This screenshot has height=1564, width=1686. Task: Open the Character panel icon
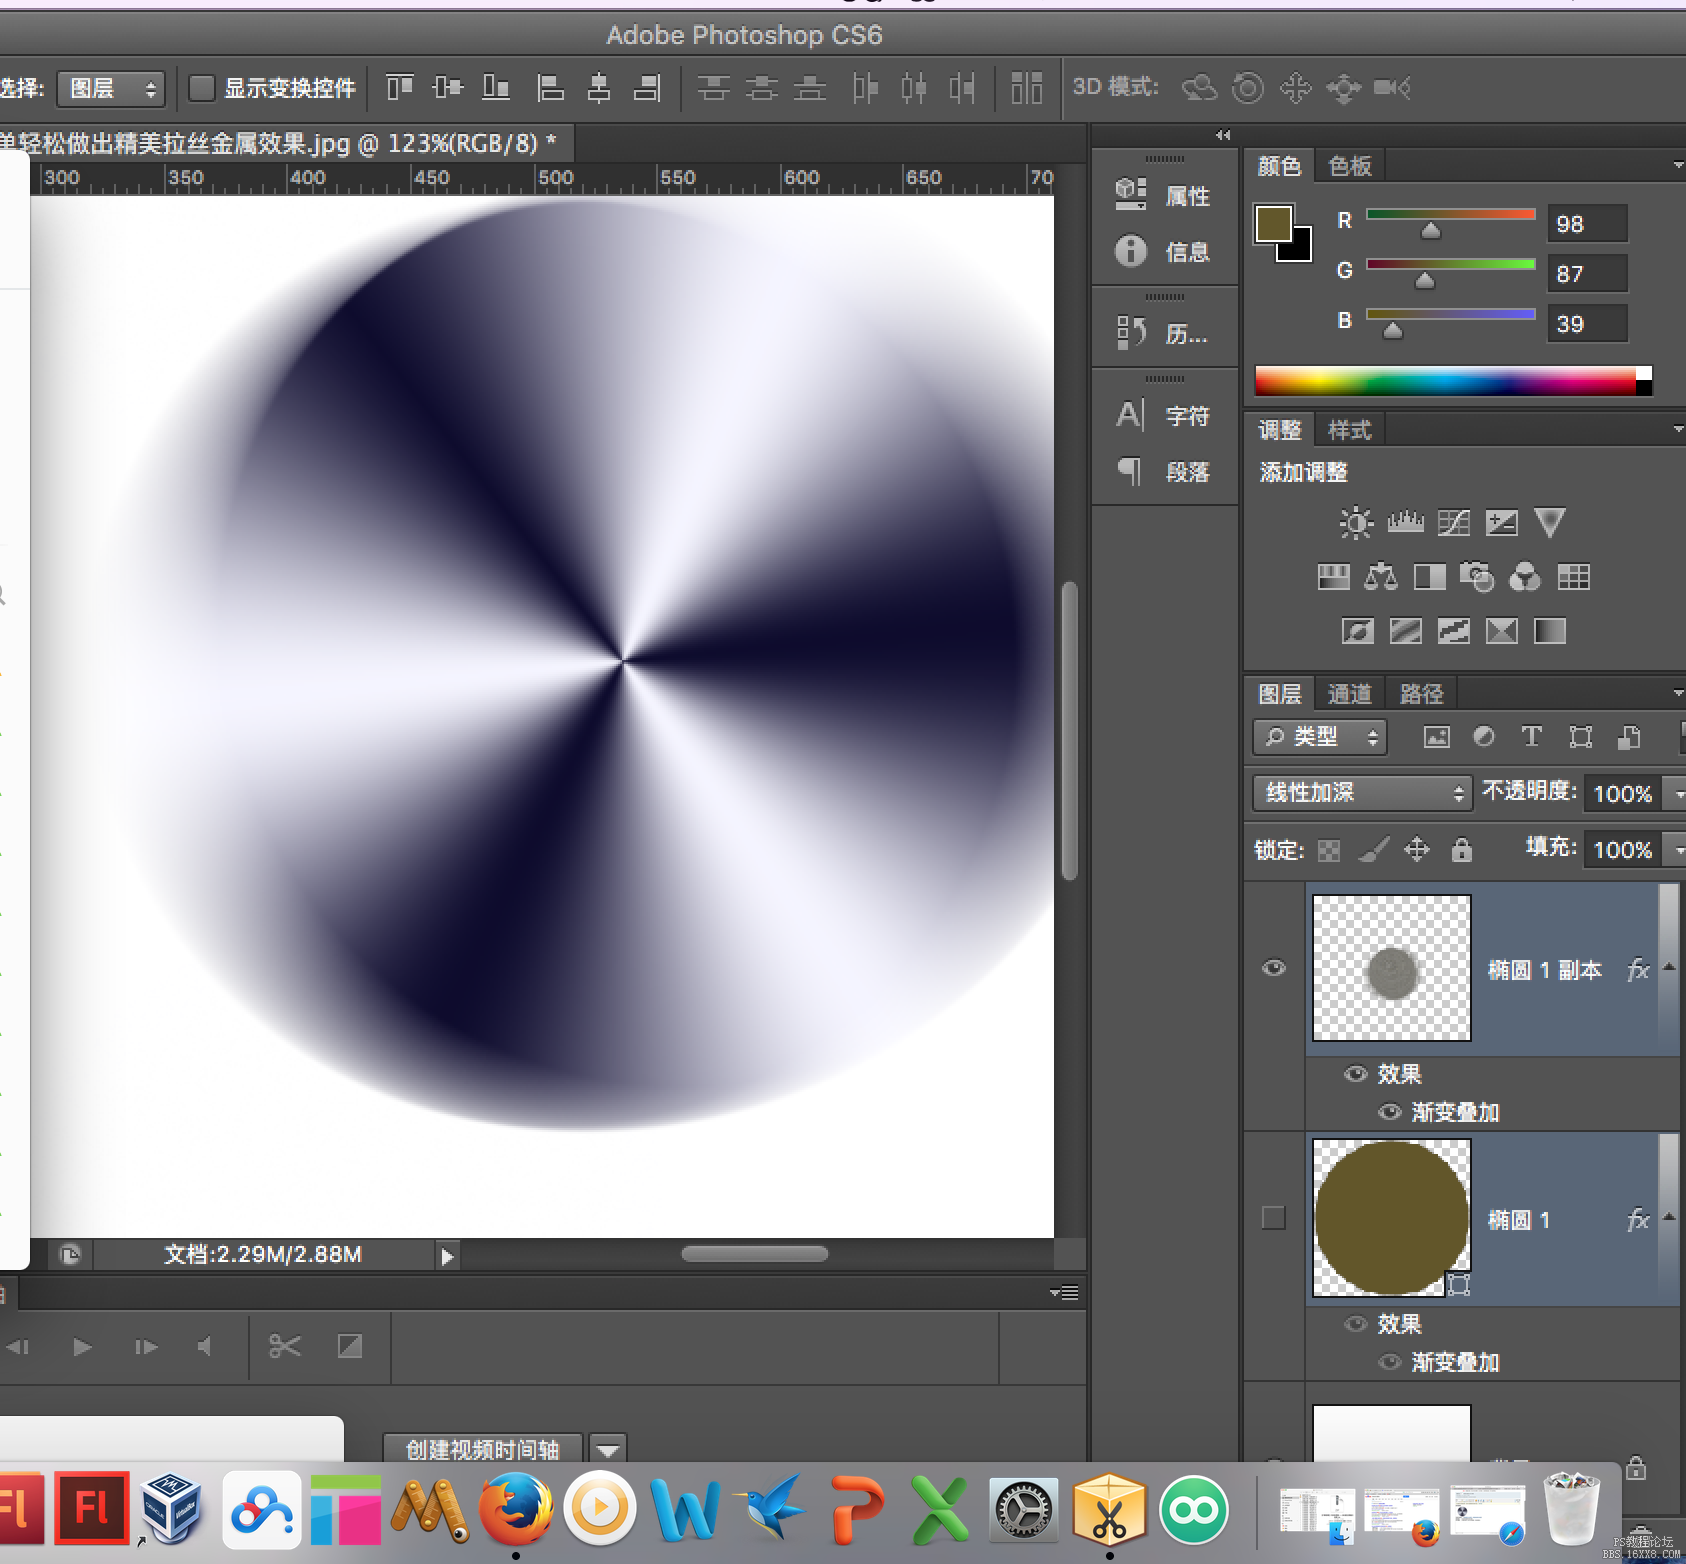[x=1131, y=414]
